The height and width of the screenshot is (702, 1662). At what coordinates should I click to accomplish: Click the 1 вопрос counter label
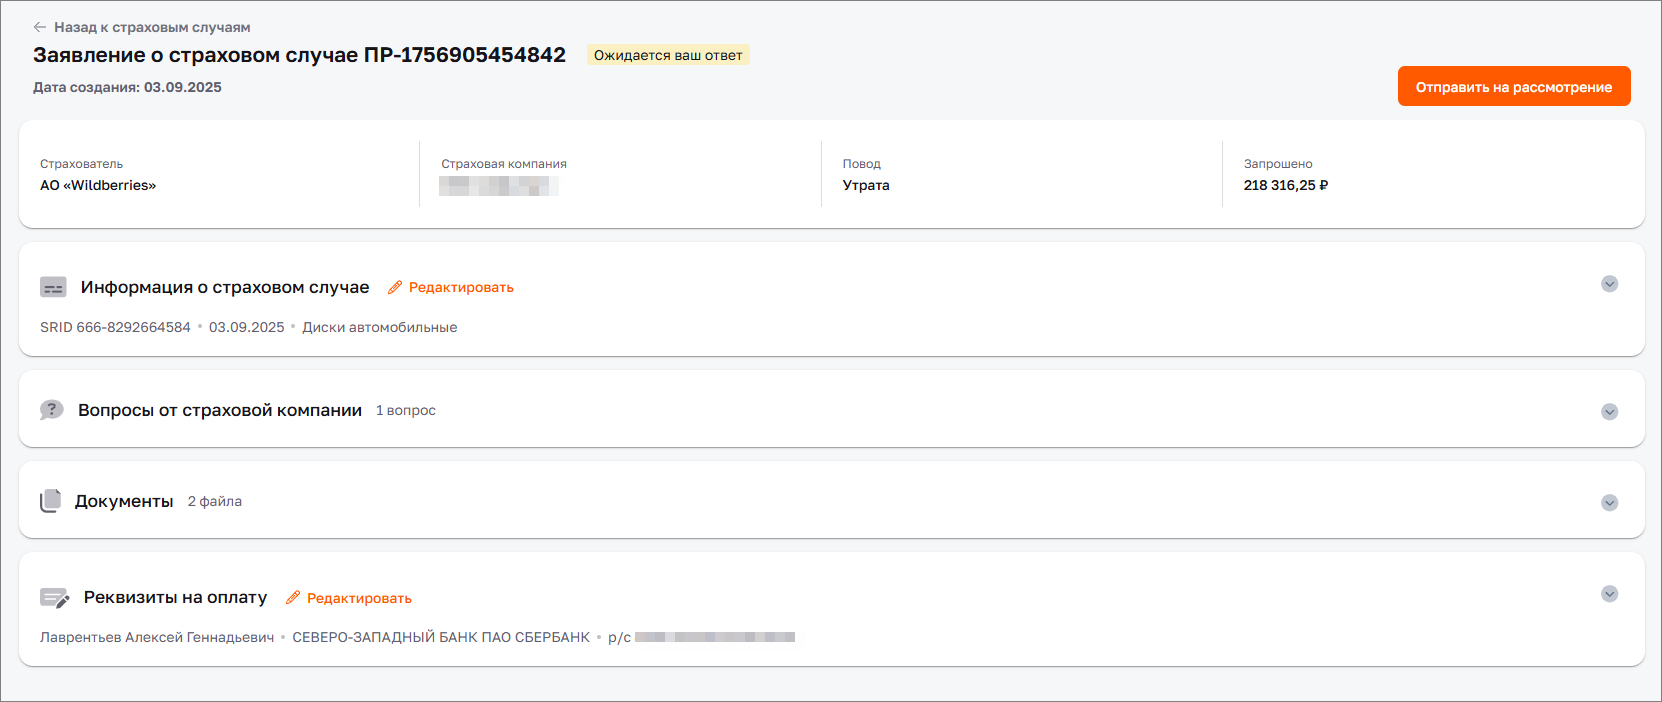coord(406,411)
